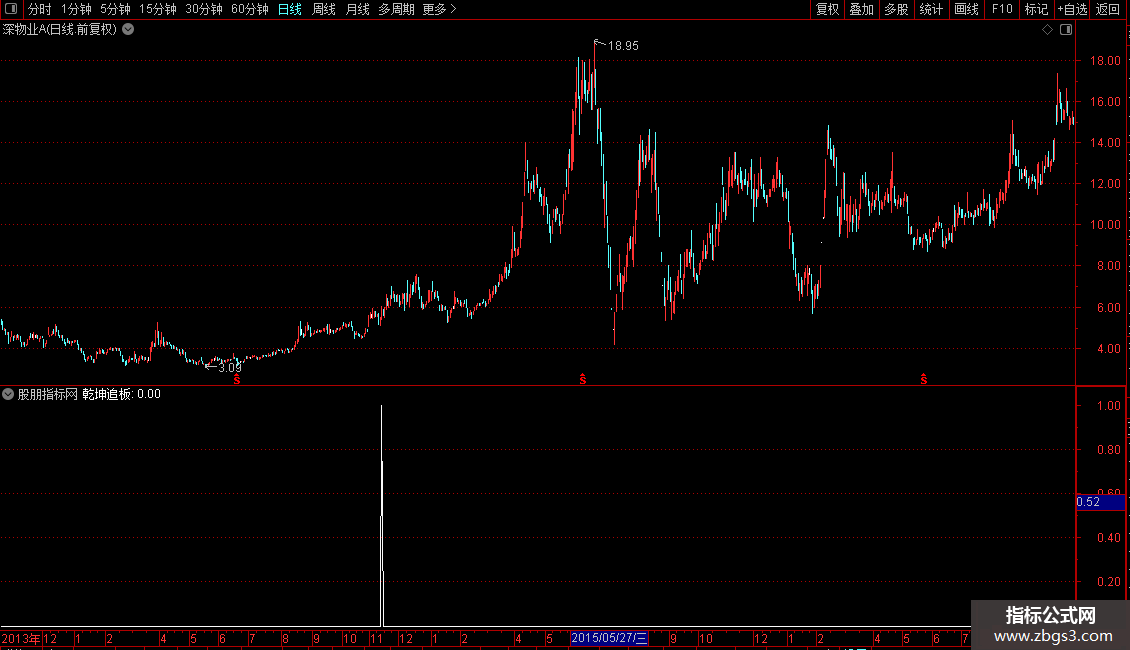1130x650 pixels.
Task: Select the 日线 daily period
Action: click(290, 9)
